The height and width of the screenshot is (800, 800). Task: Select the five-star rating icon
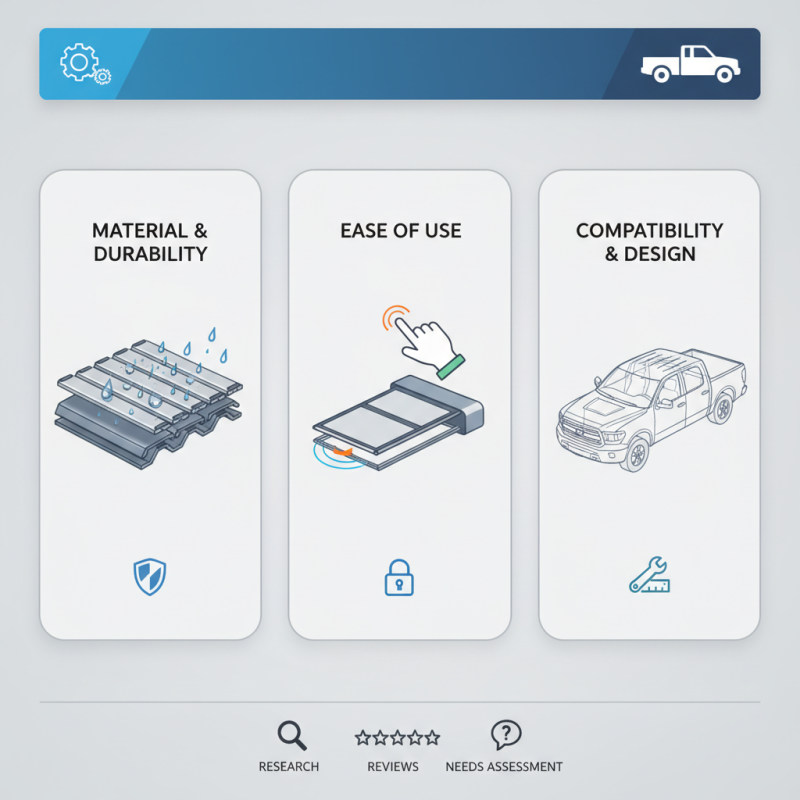point(397,737)
